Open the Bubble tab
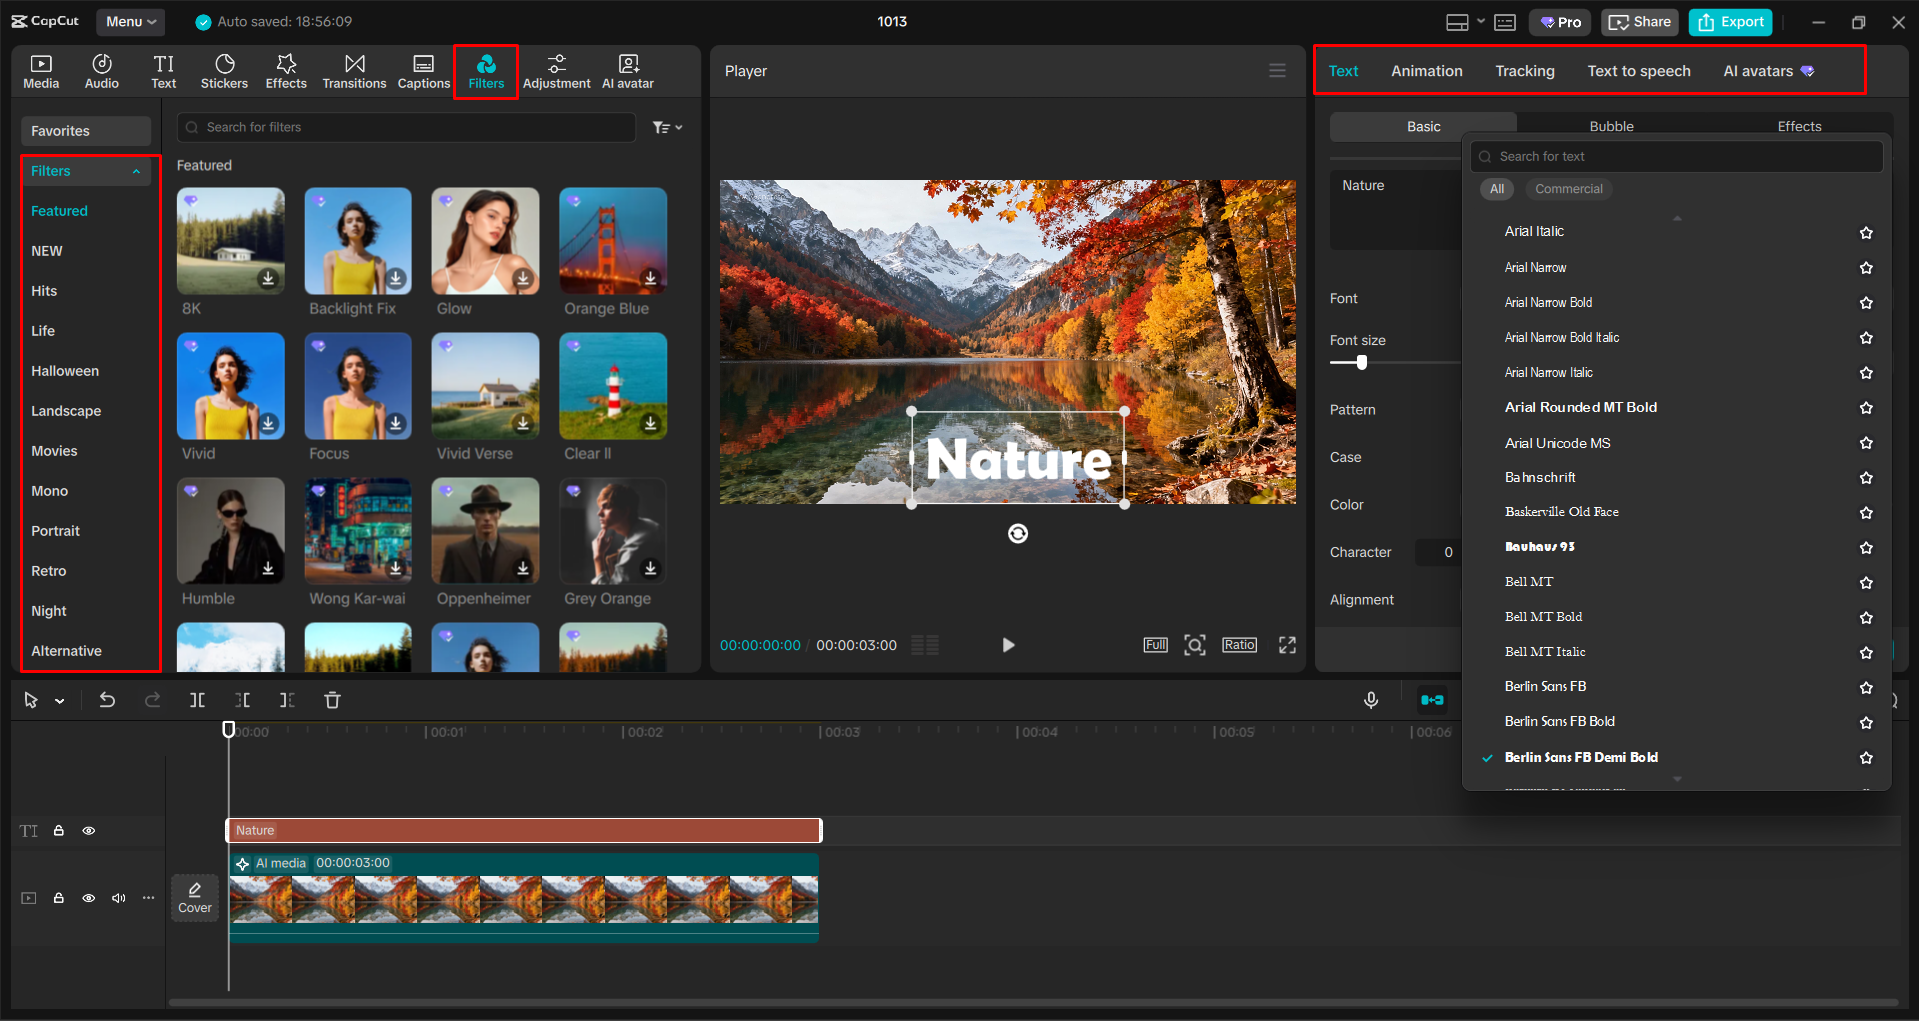The width and height of the screenshot is (1919, 1021). pyautogui.click(x=1611, y=125)
